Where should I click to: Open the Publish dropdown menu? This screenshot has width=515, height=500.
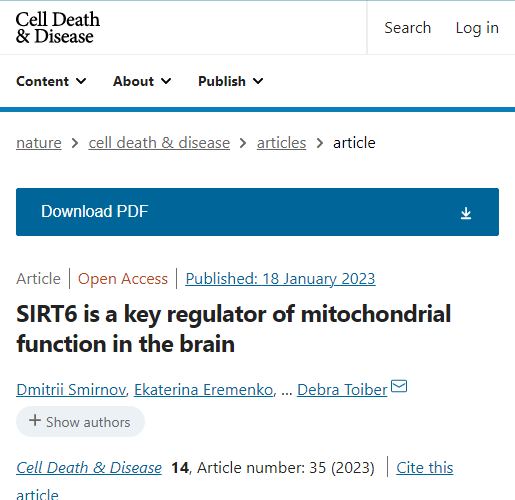pos(231,81)
